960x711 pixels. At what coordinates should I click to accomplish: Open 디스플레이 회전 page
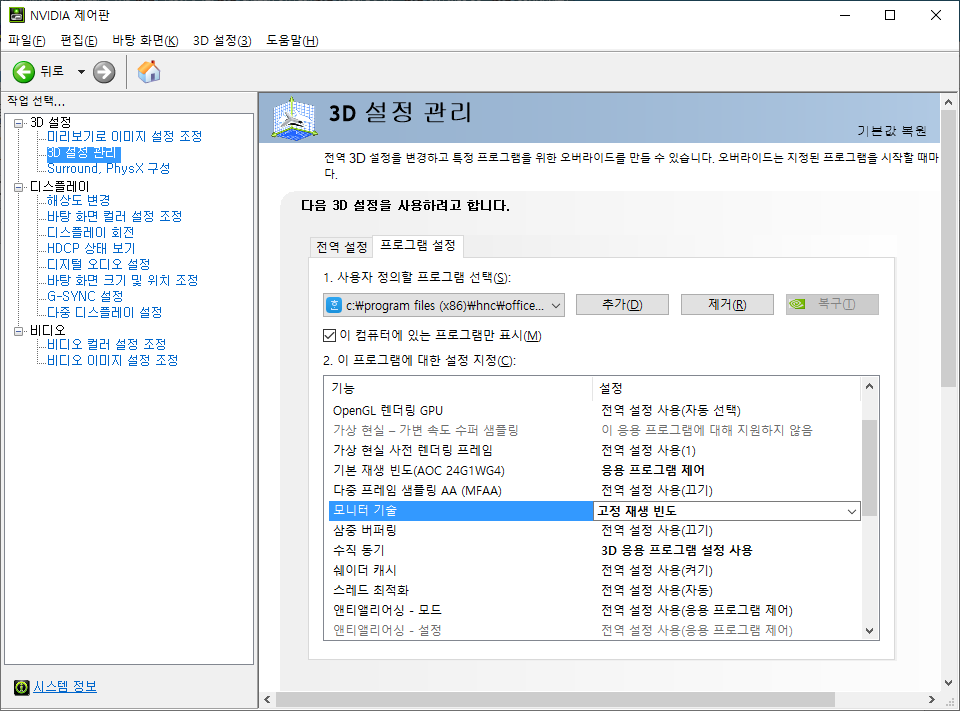(x=91, y=232)
